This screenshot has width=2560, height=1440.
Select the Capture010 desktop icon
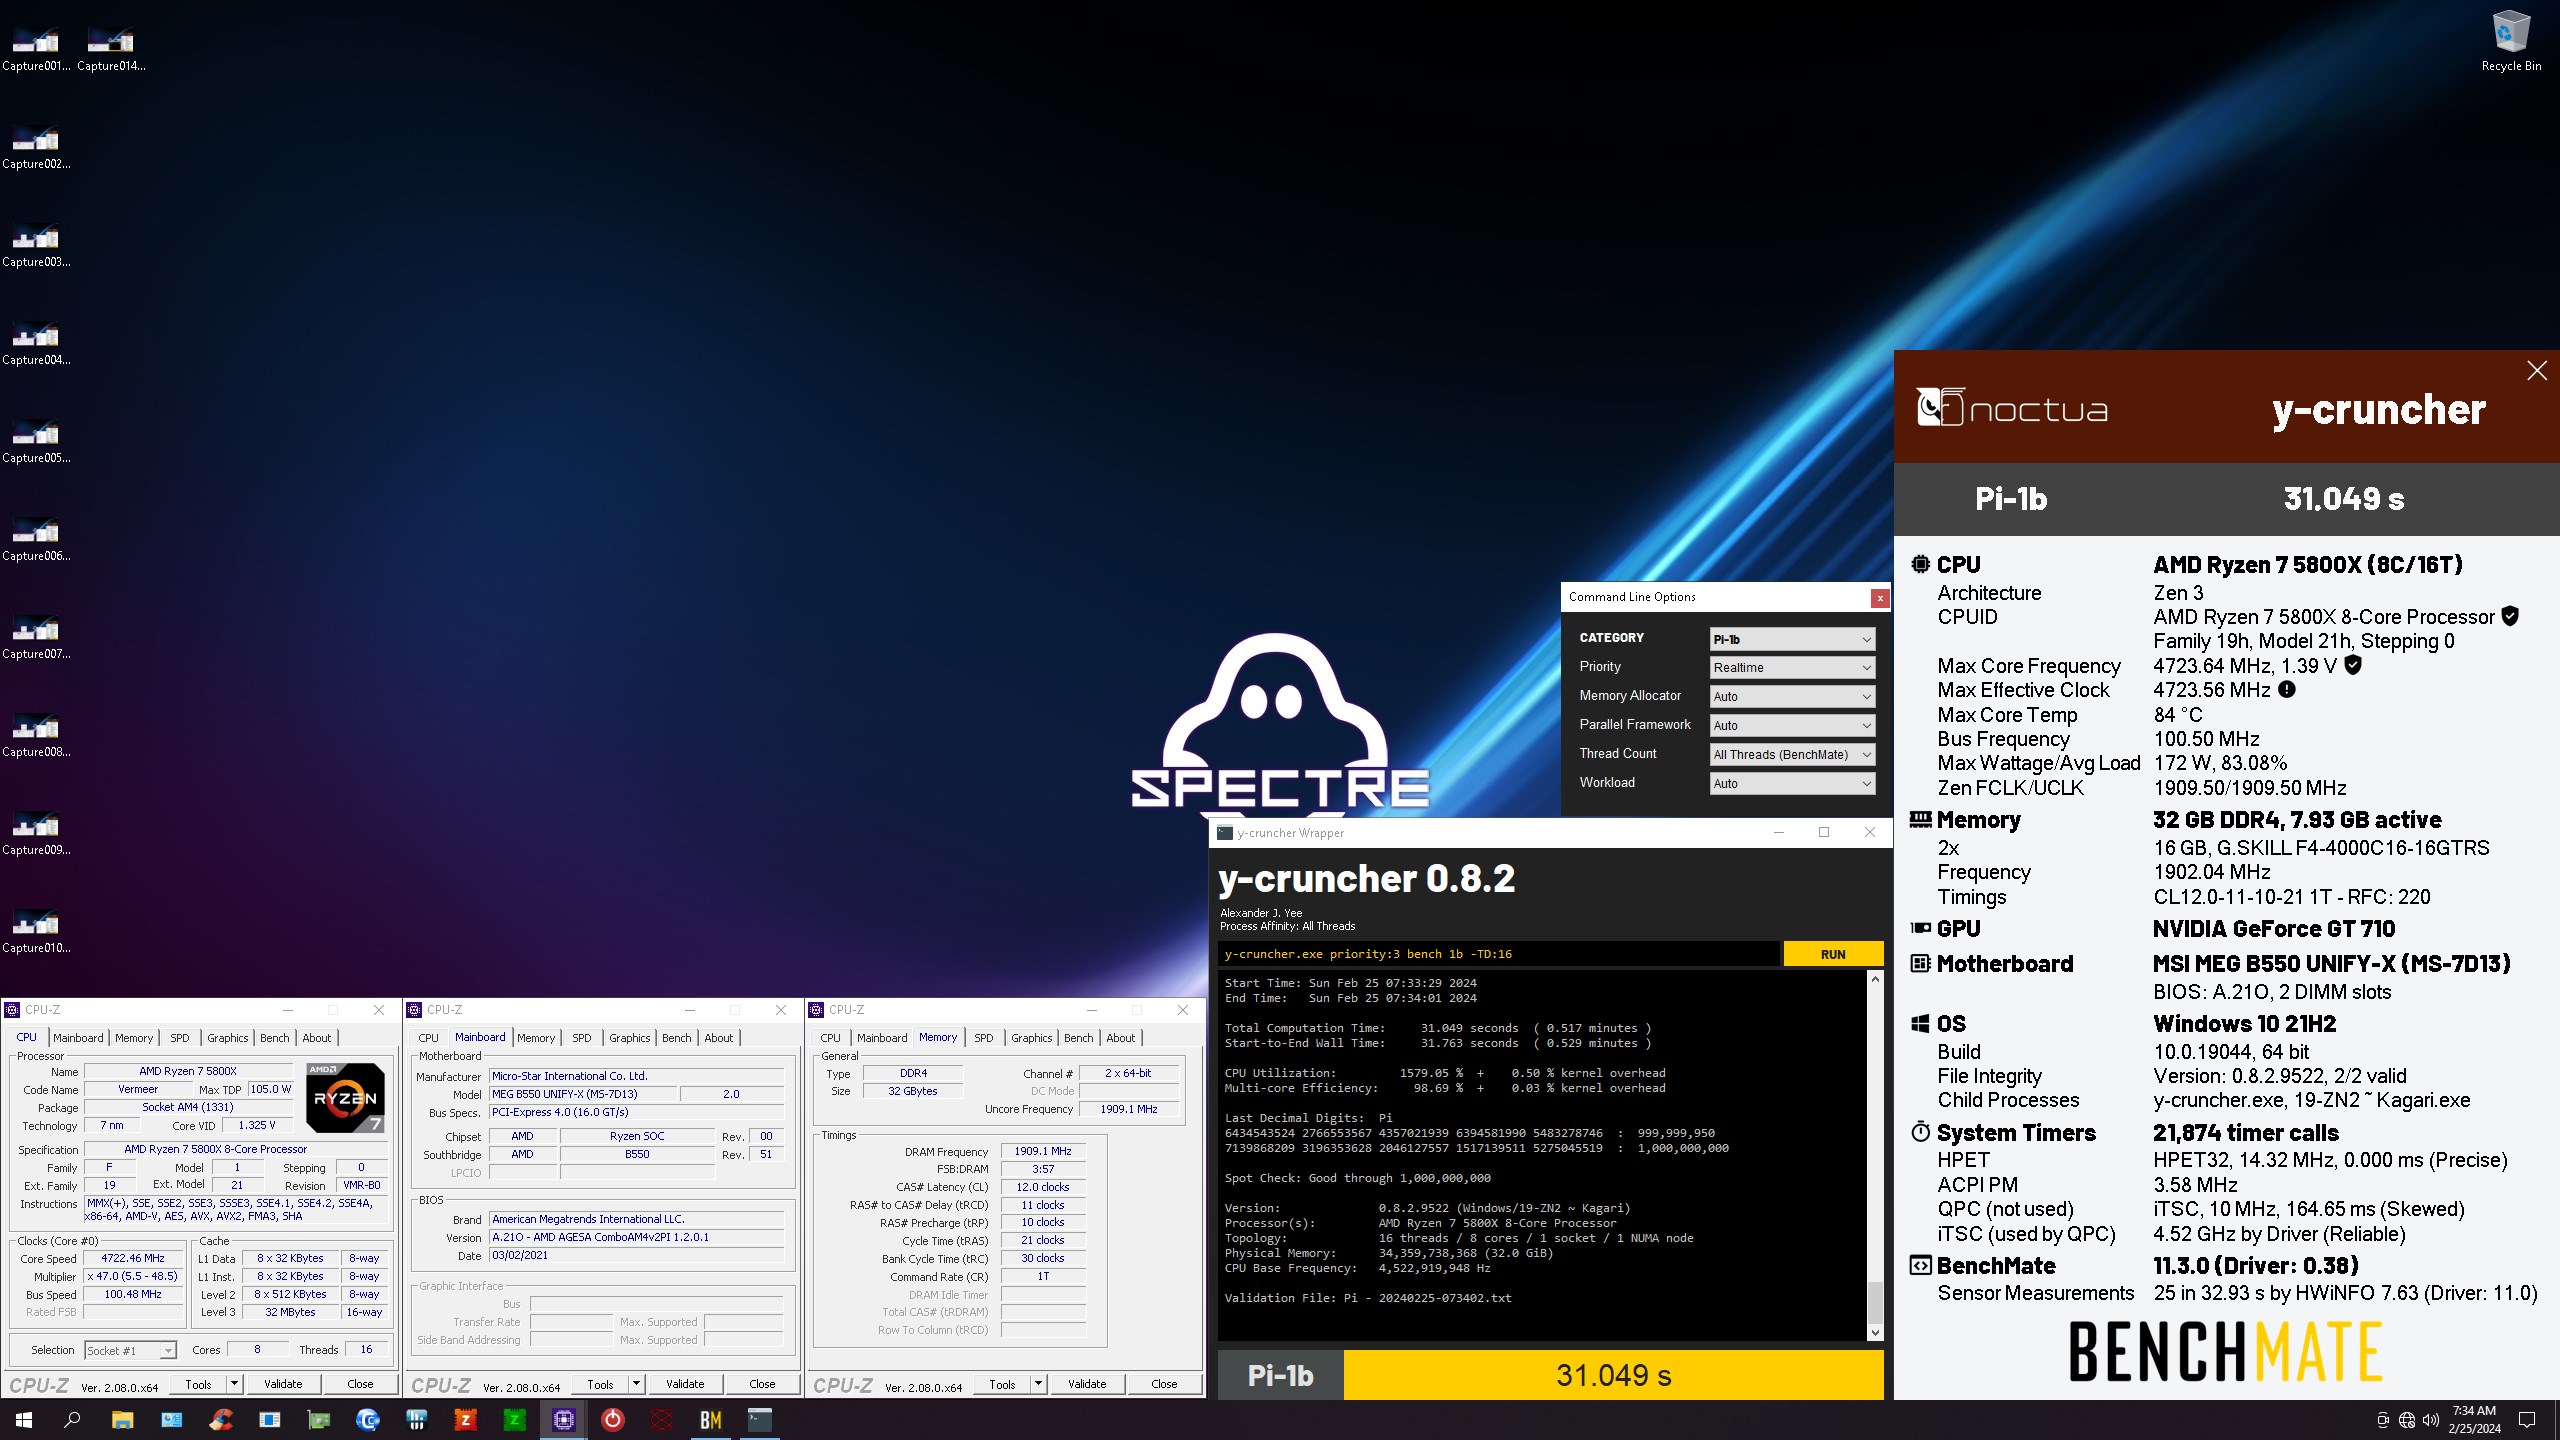(36, 930)
